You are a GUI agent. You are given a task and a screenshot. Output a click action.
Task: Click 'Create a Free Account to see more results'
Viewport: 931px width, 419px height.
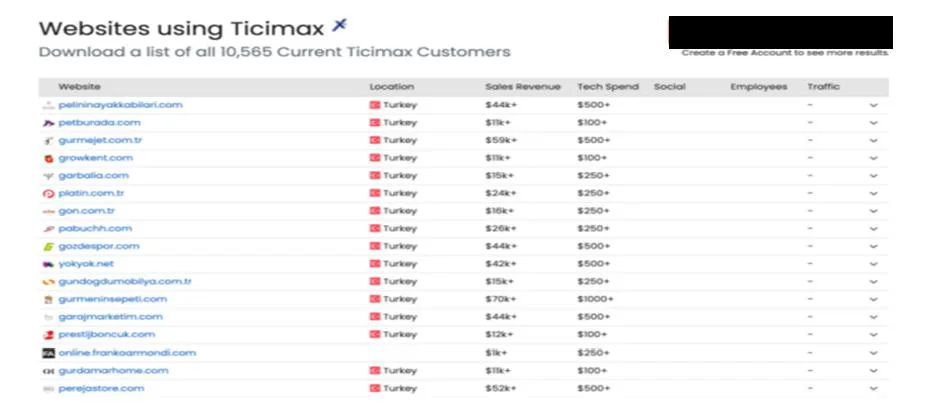785,53
